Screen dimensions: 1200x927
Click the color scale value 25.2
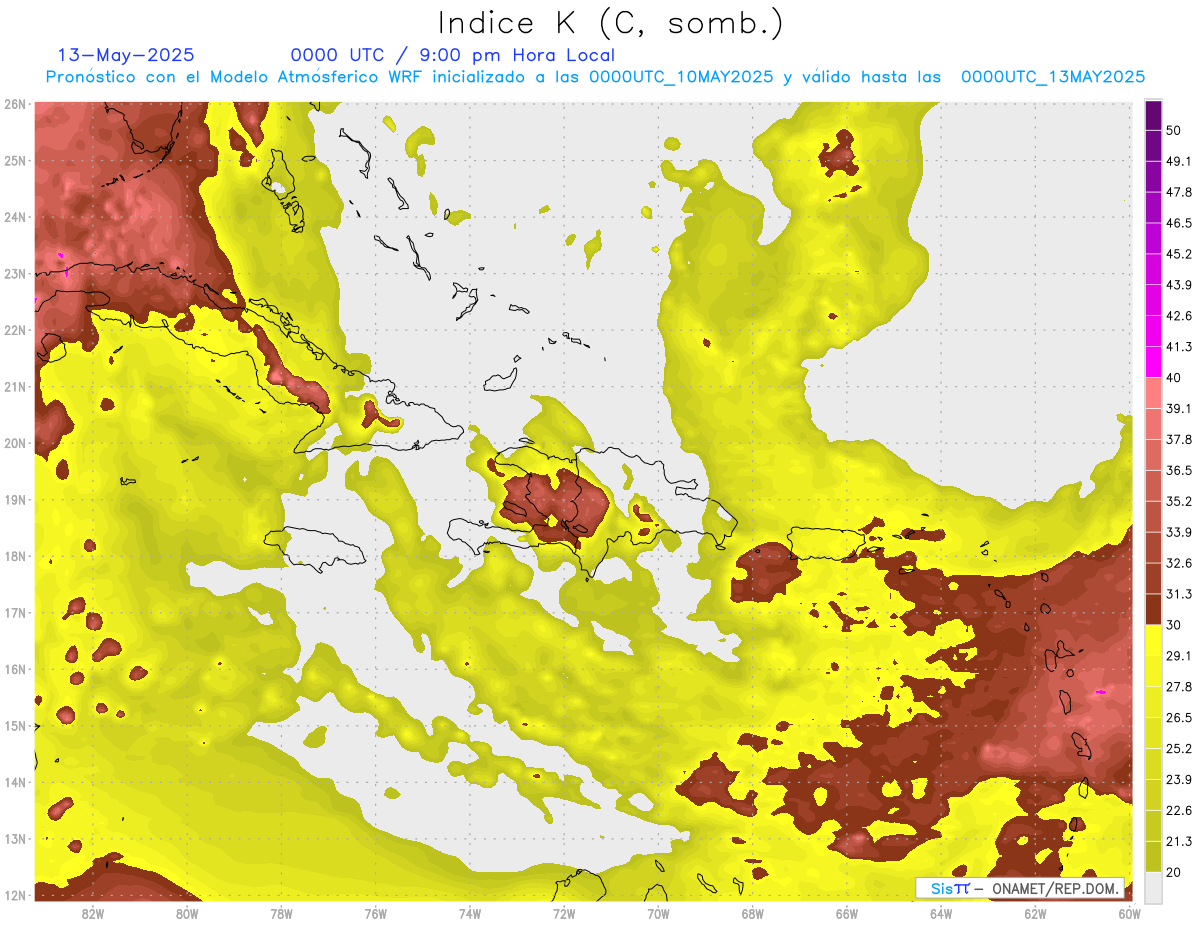coord(1180,748)
